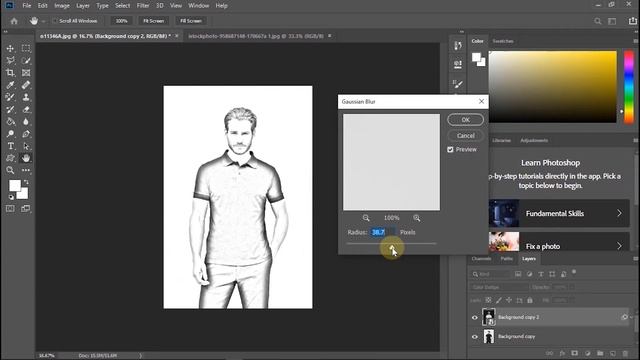The width and height of the screenshot is (640, 360).
Task: Select the Pen tool
Action: point(26,134)
